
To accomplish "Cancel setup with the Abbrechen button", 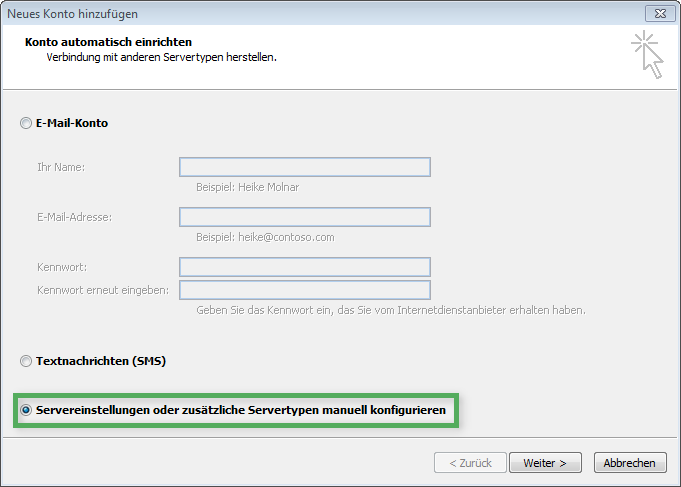I will (630, 463).
